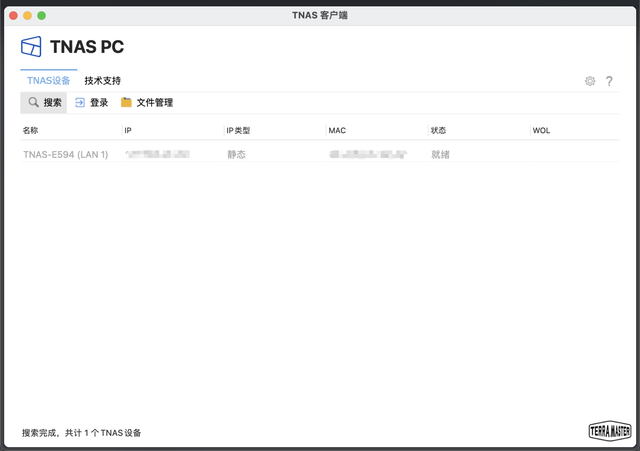
Task: Click the 登录 button label
Action: pos(99,102)
